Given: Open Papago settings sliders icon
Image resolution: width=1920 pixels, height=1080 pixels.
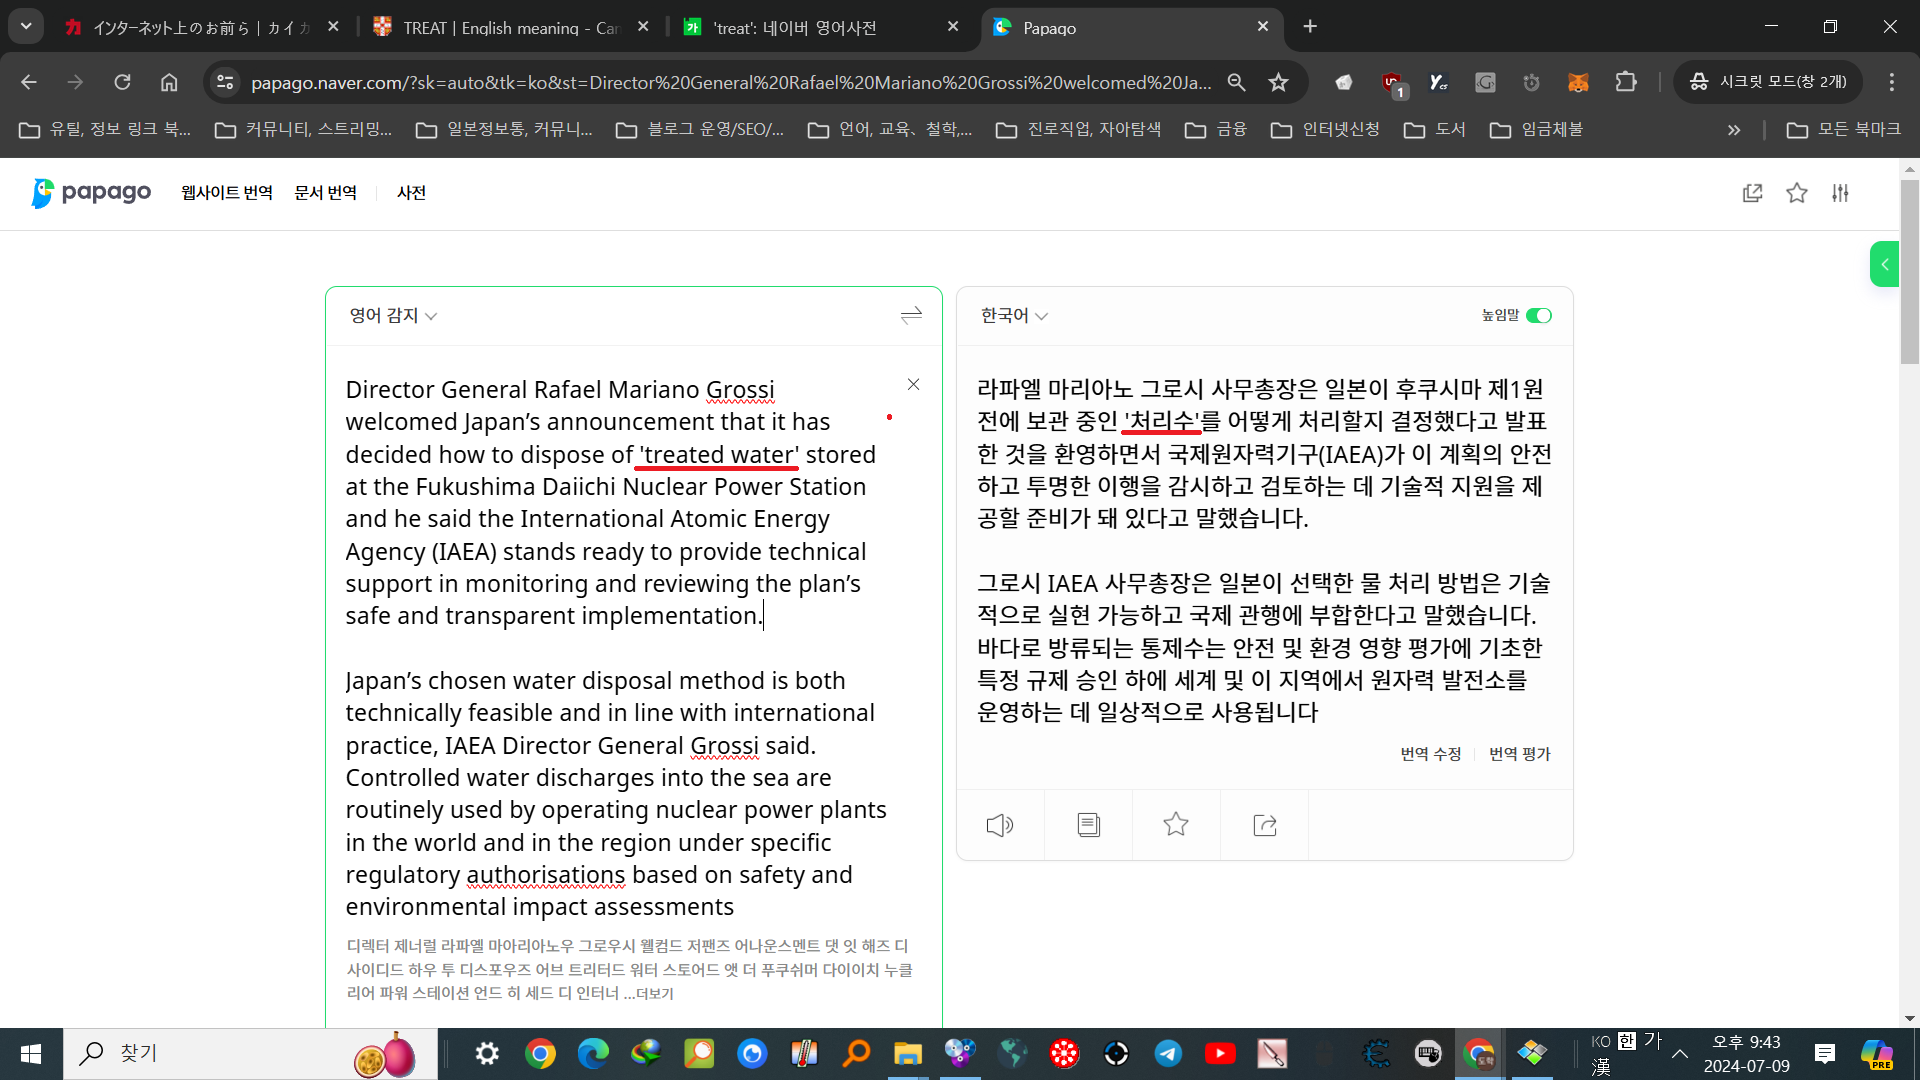Looking at the screenshot, I should [1840, 193].
